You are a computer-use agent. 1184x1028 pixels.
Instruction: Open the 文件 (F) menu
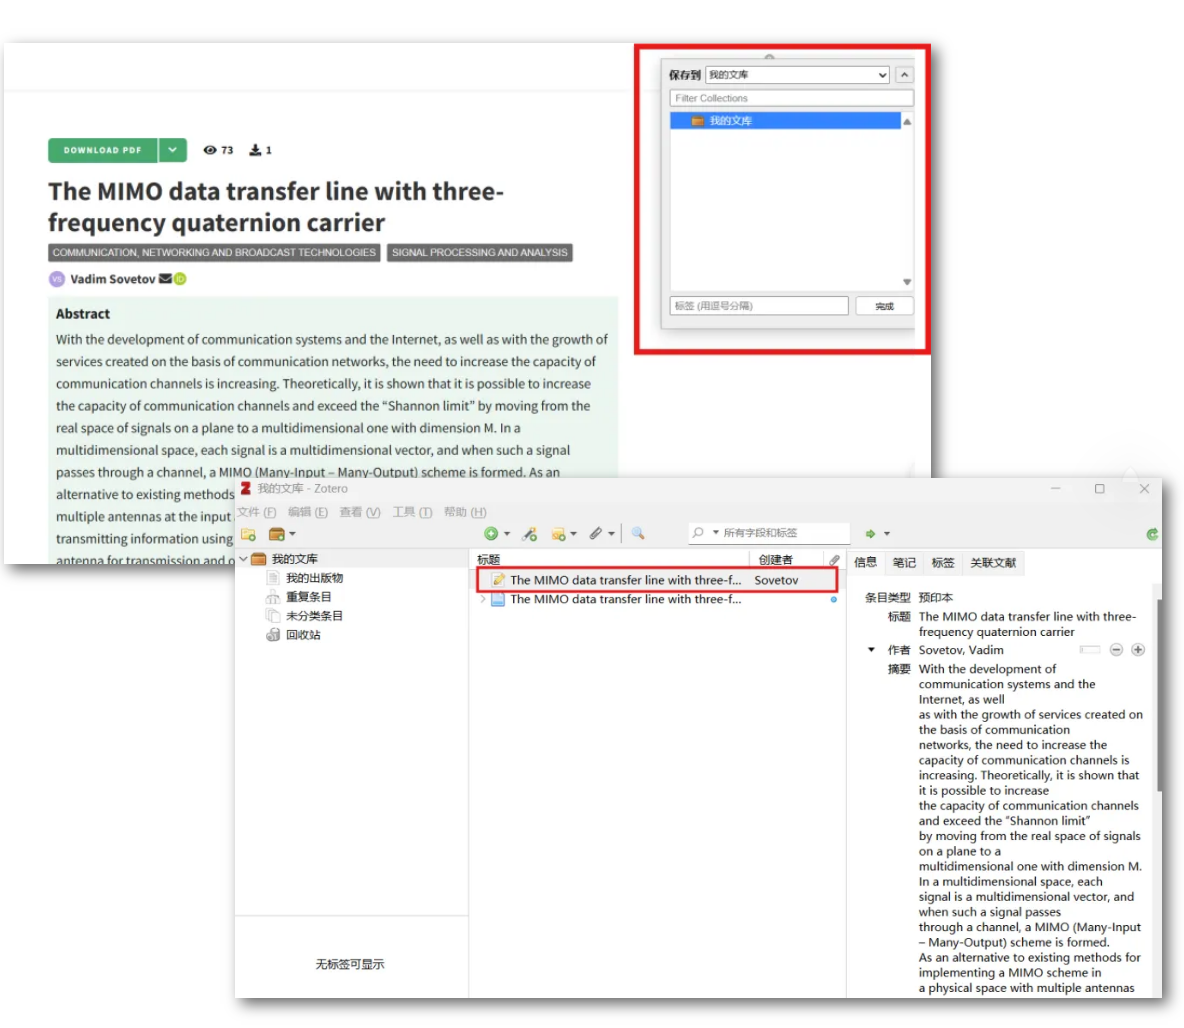257,512
